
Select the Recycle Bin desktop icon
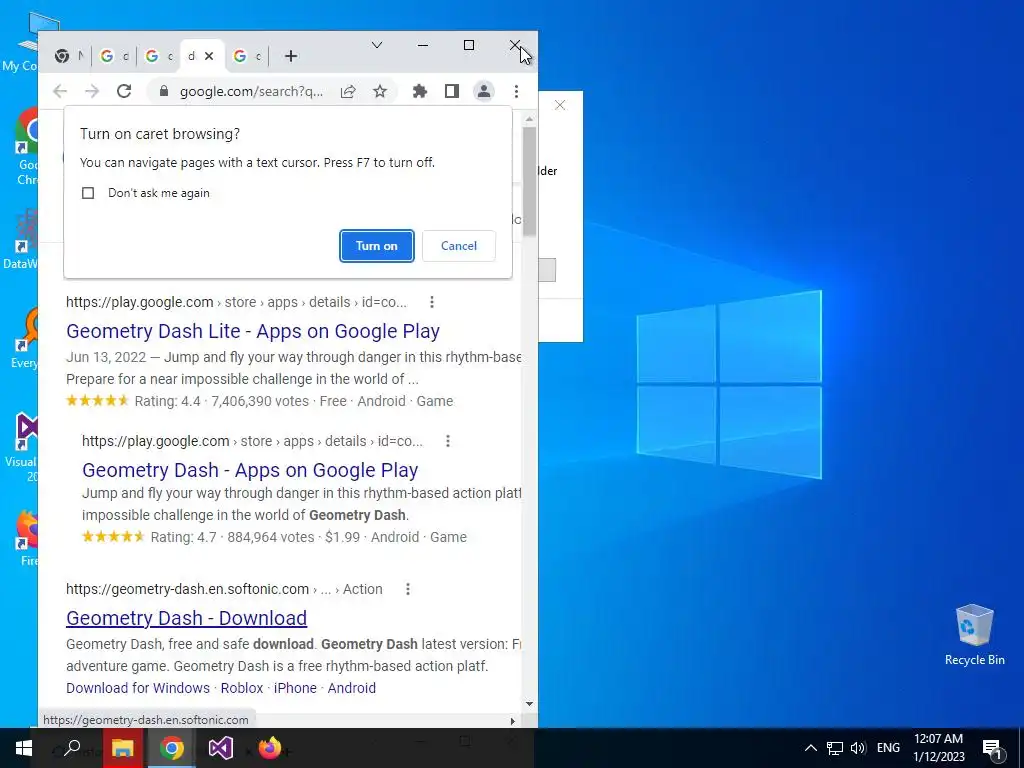[974, 635]
